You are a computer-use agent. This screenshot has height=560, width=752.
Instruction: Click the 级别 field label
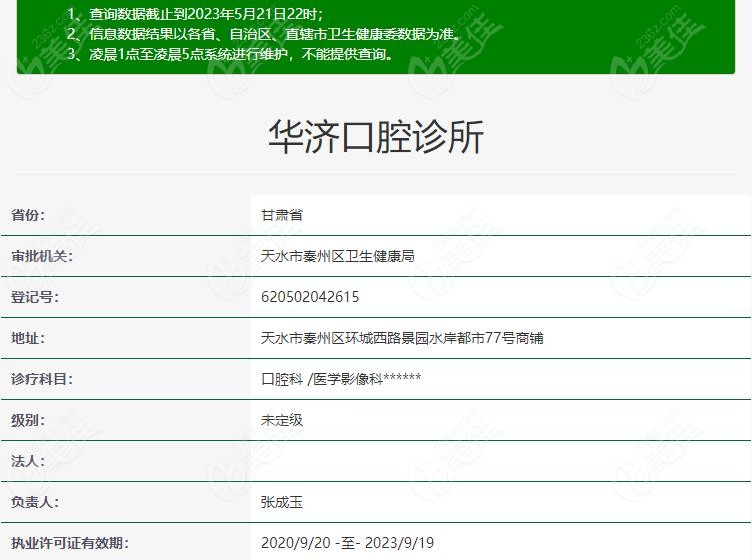(x=28, y=420)
